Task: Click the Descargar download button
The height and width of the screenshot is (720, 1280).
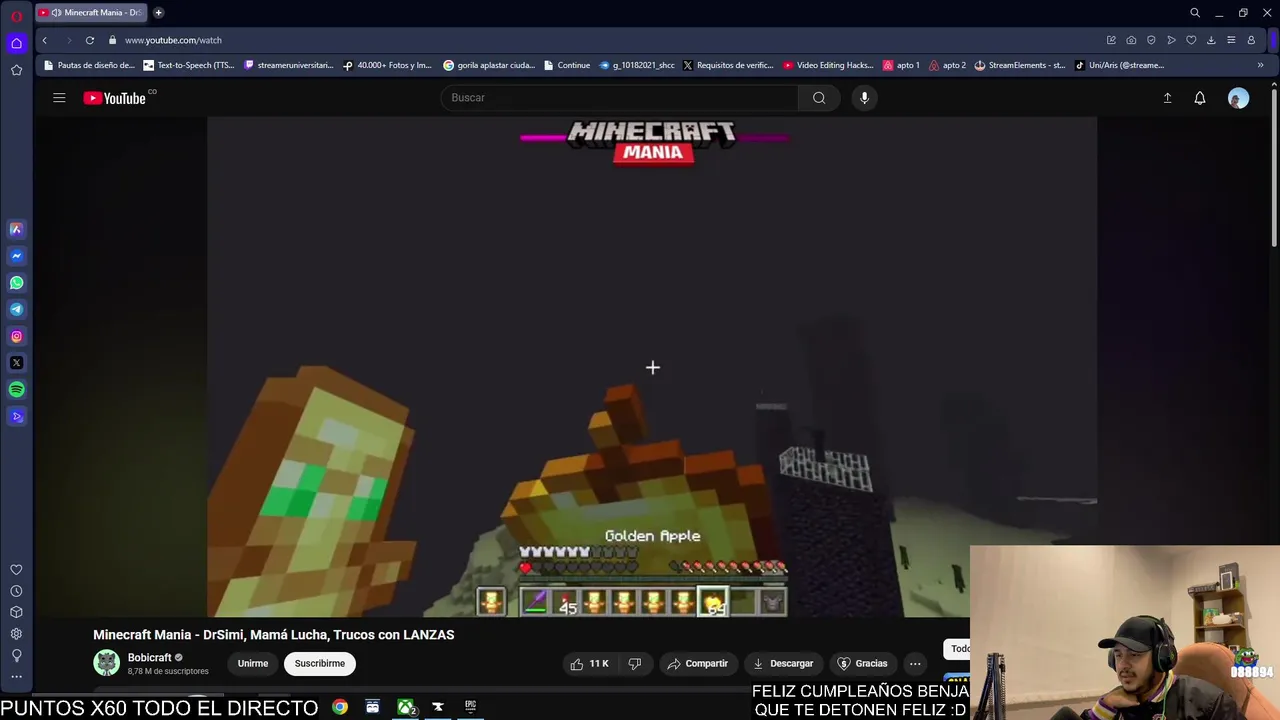Action: [783, 663]
